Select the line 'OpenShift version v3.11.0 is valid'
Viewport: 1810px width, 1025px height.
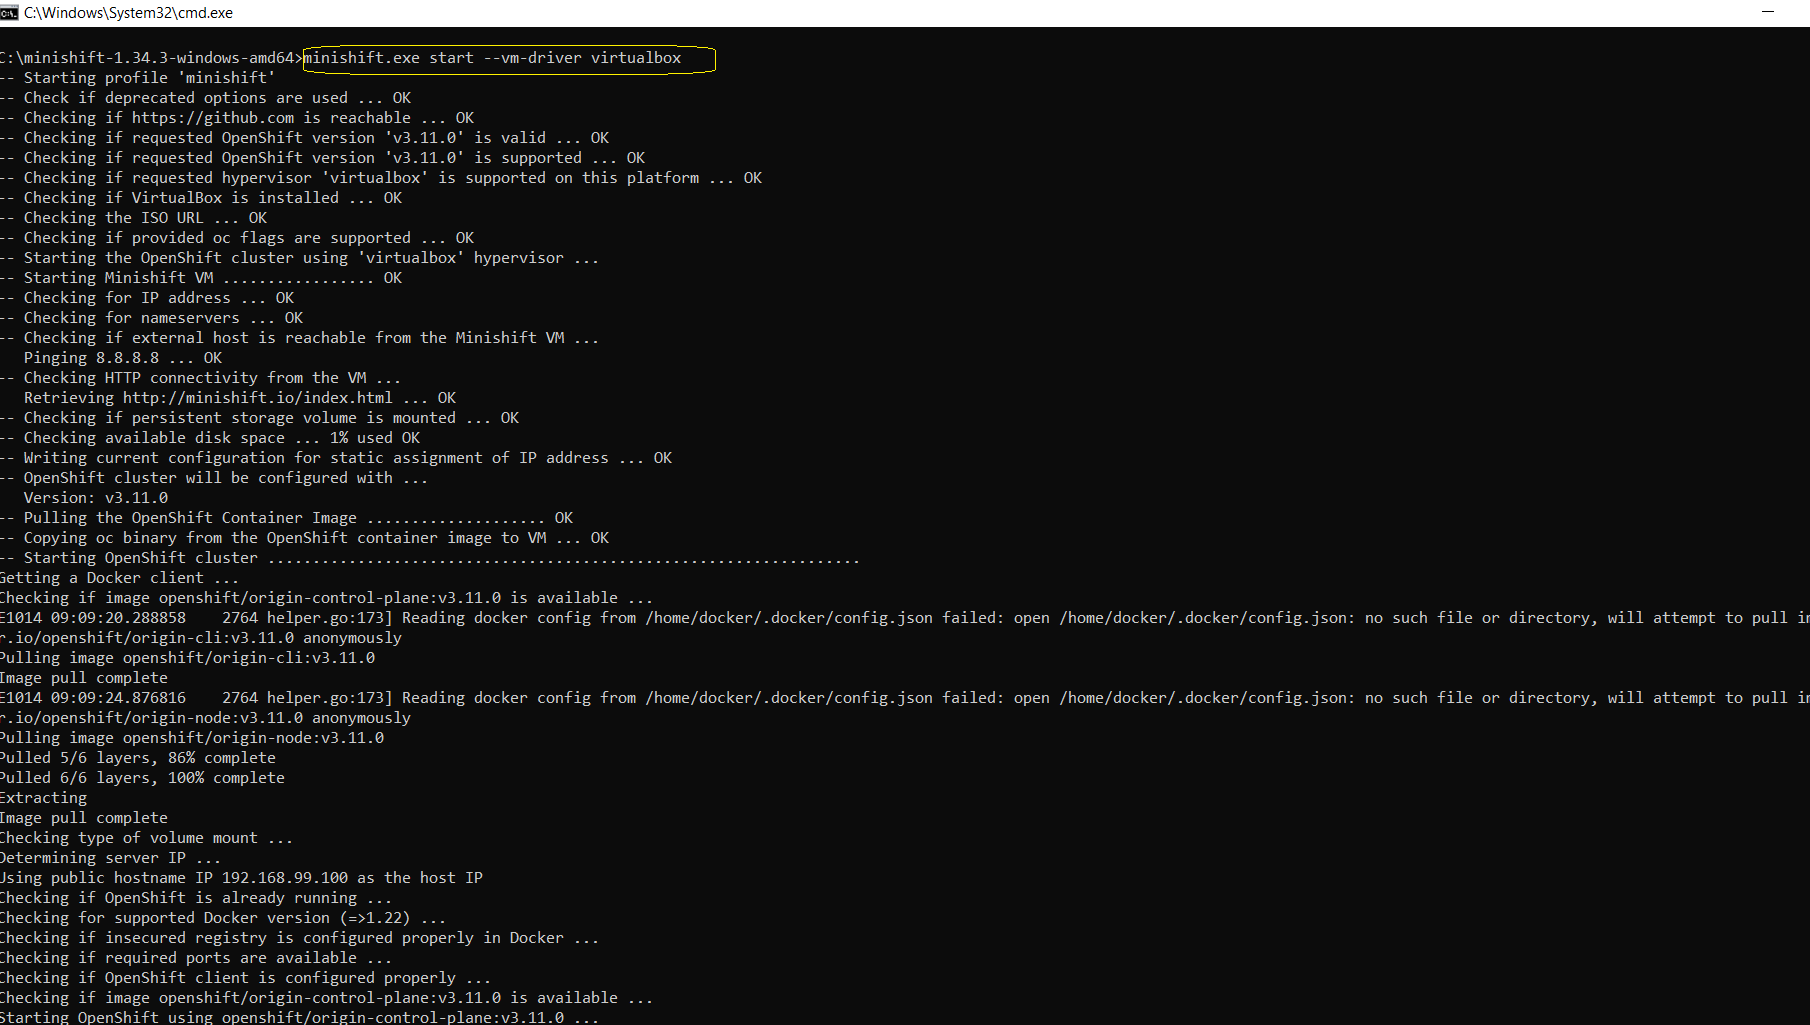click(304, 138)
